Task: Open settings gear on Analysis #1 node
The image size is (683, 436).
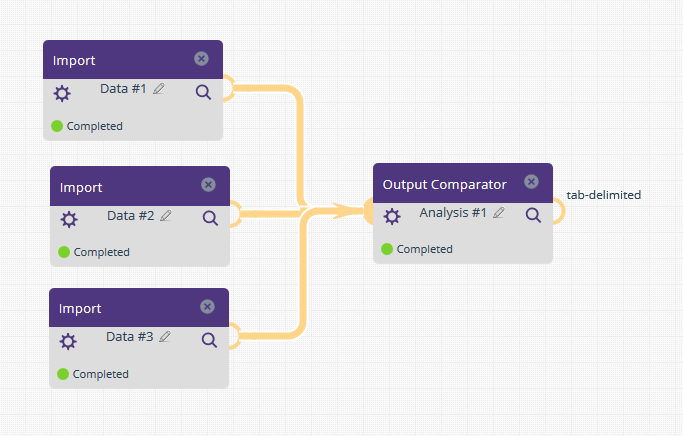Action: [392, 216]
